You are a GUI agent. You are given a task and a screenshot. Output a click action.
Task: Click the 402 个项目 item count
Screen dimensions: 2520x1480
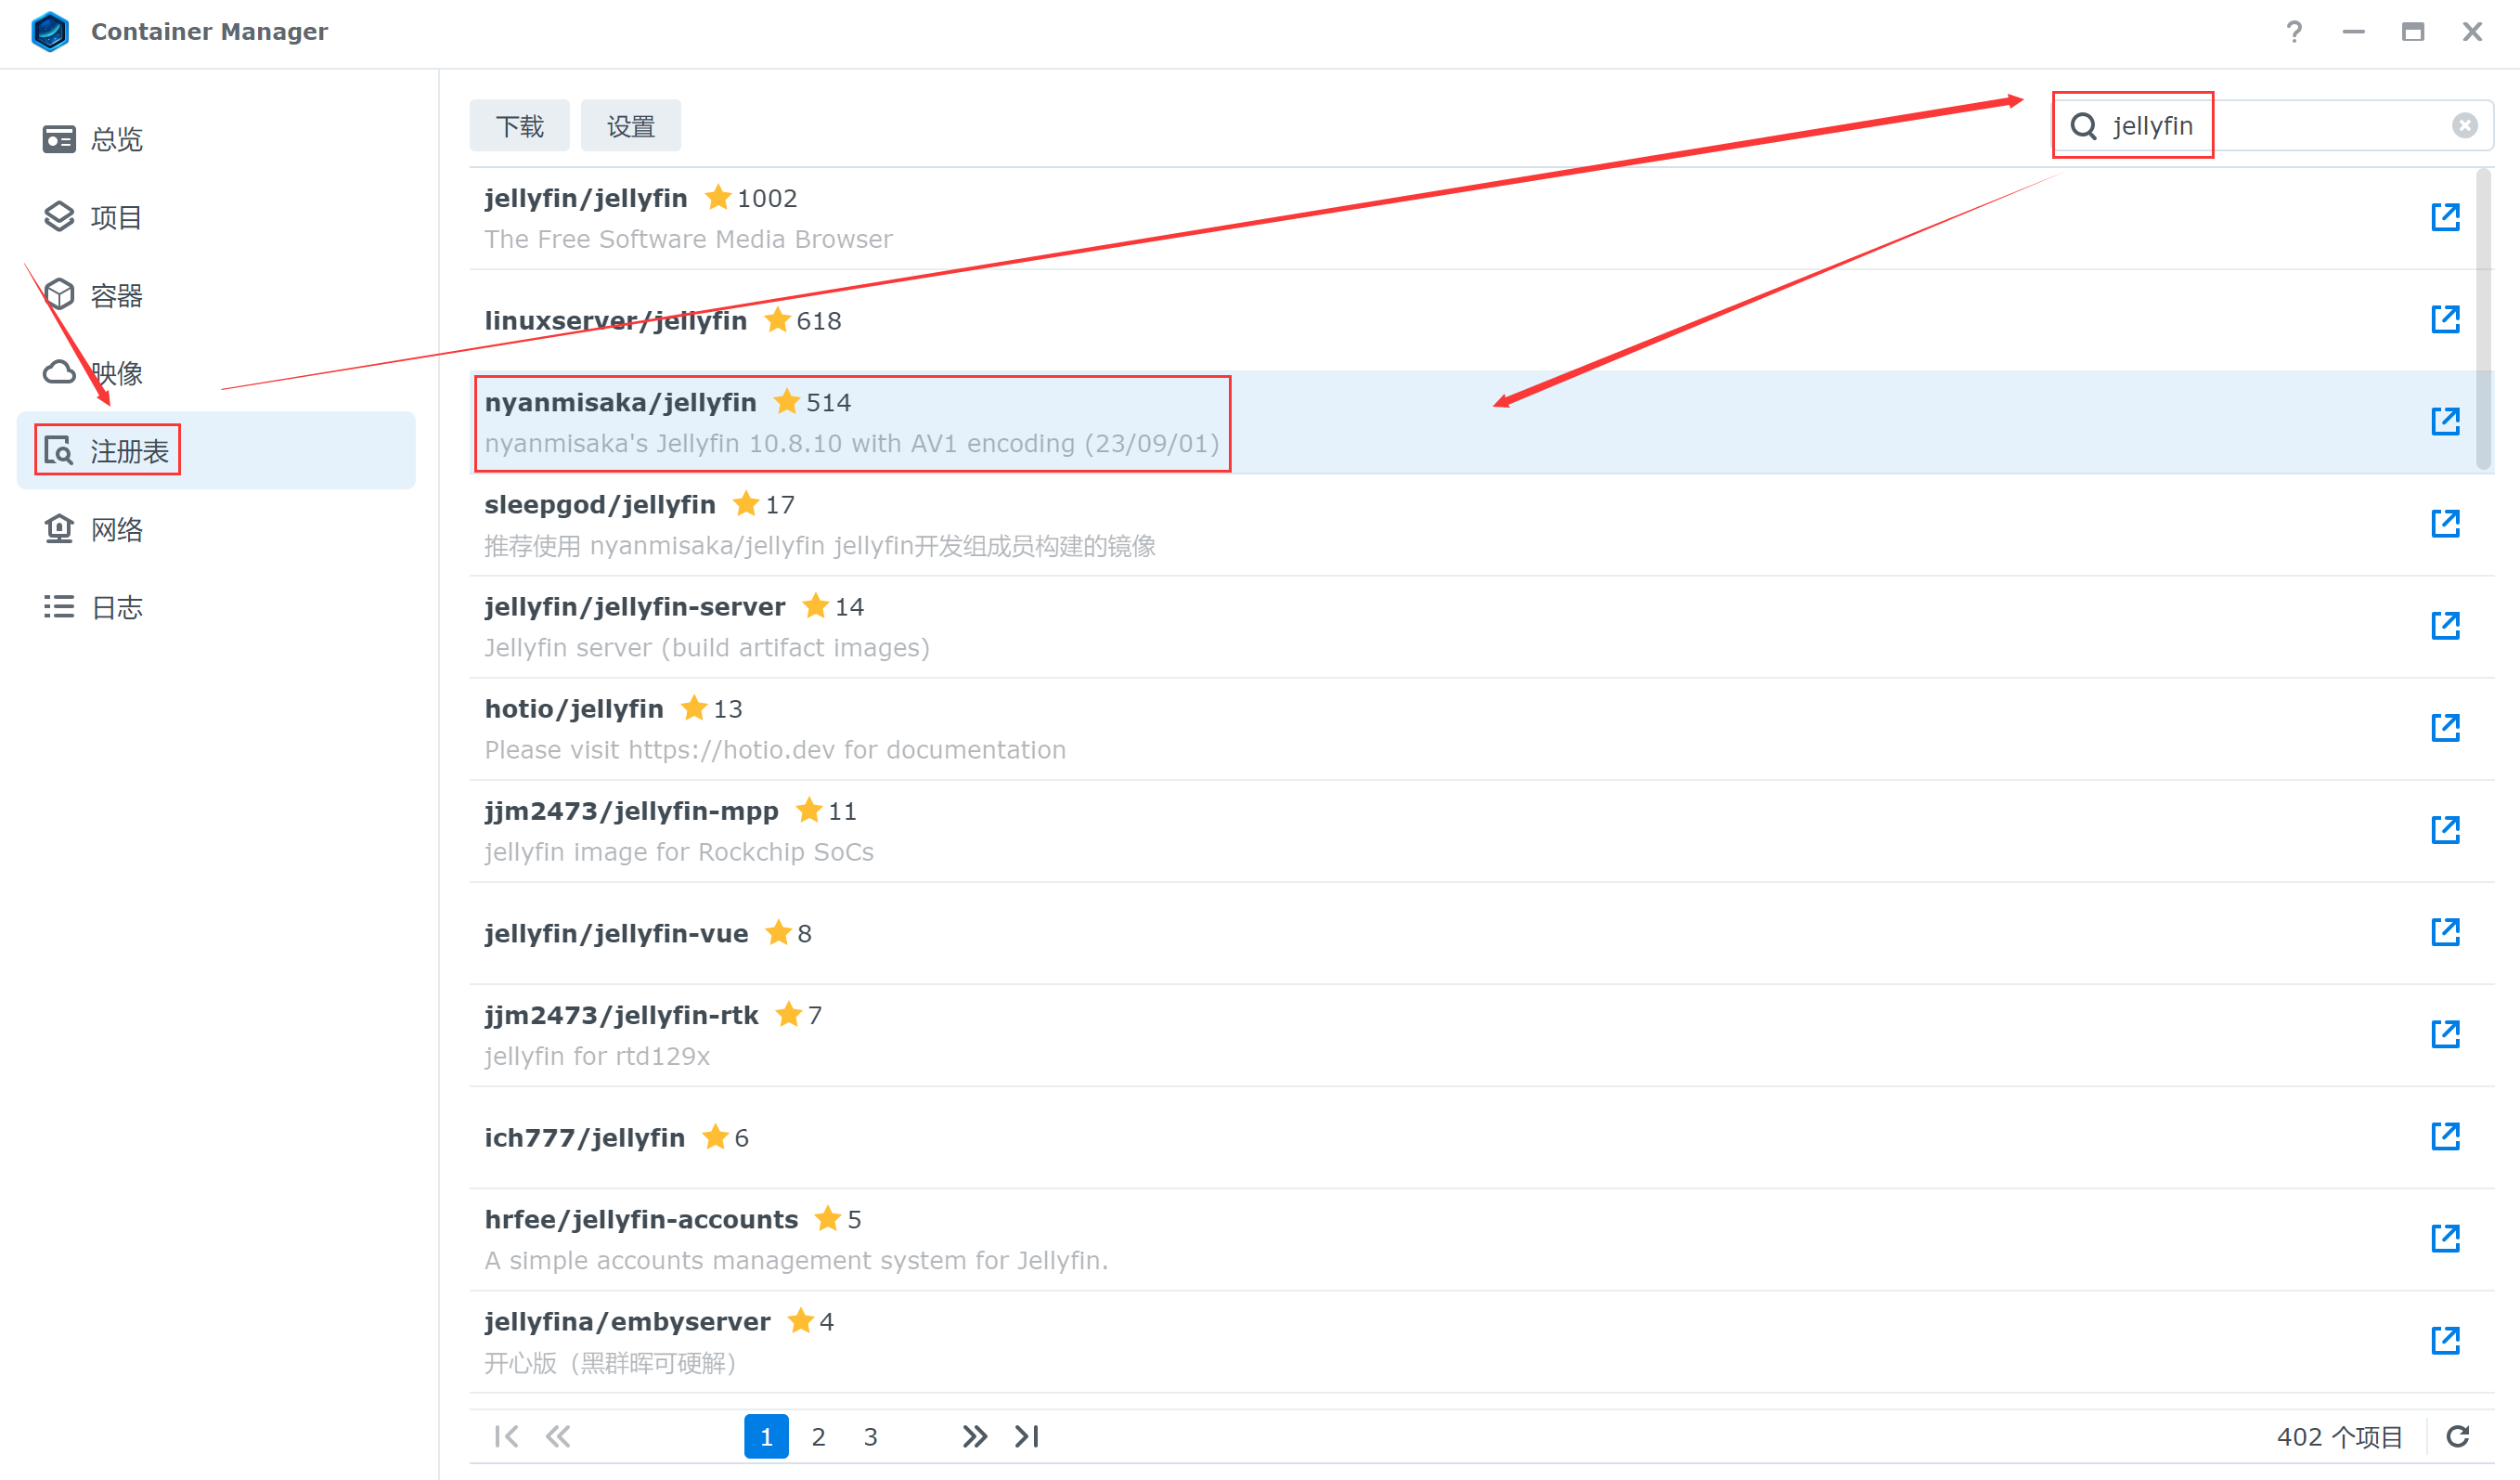point(2338,1437)
